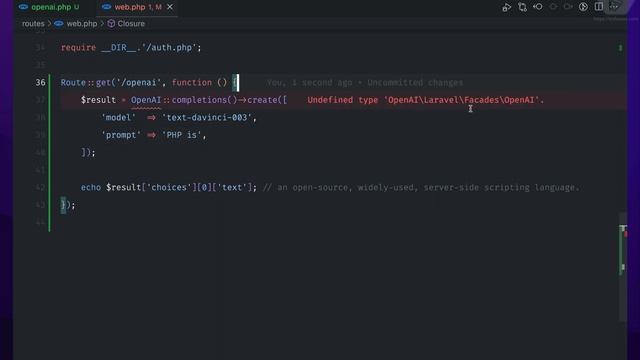Click the PHP icon in breadcrumb
This screenshot has height=360, width=640.
[x=59, y=24]
